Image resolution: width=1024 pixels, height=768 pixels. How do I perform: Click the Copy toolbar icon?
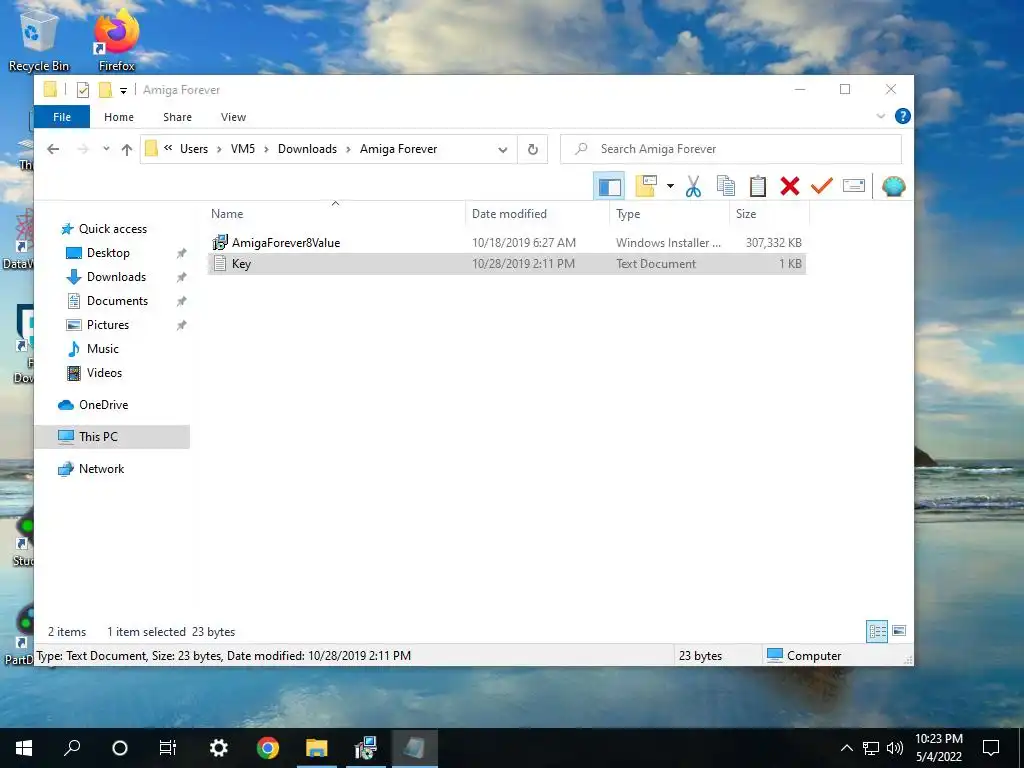click(726, 186)
